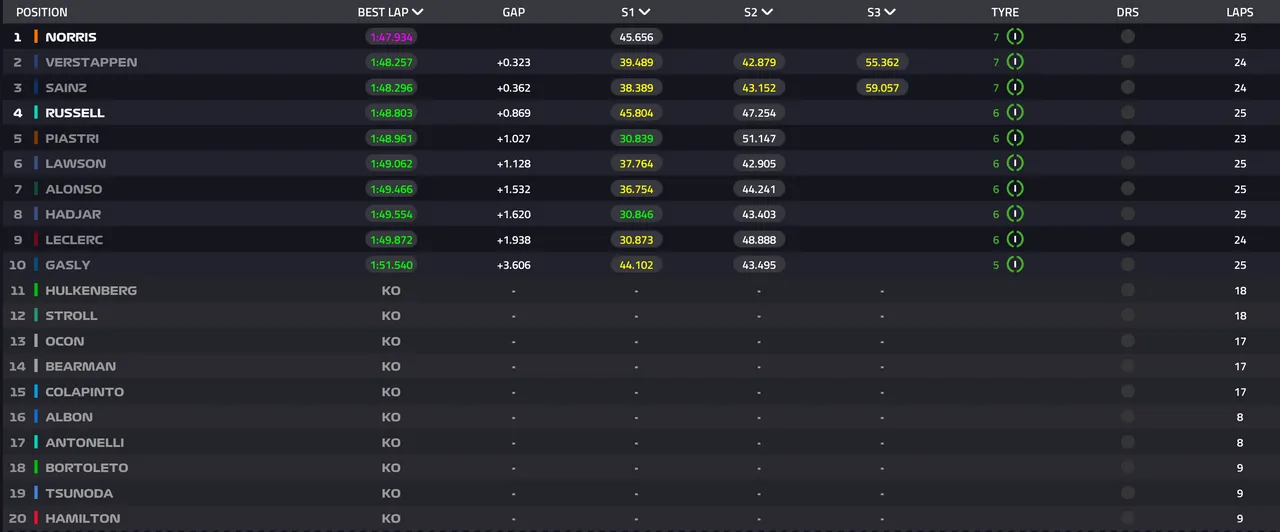1280x532 pixels.
Task: Select driver HAMILTON in last position
Action: pos(83,518)
